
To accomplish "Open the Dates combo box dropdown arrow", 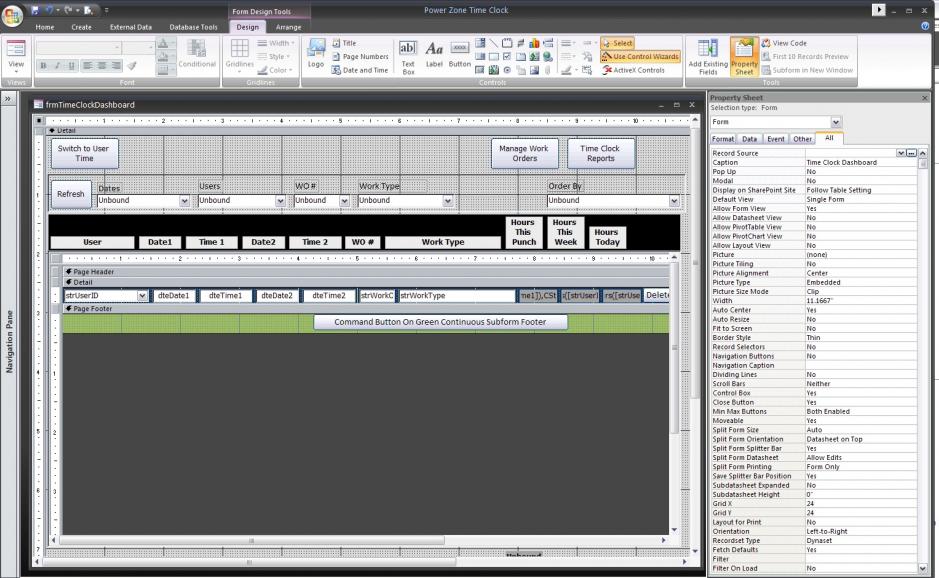I will [184, 201].
